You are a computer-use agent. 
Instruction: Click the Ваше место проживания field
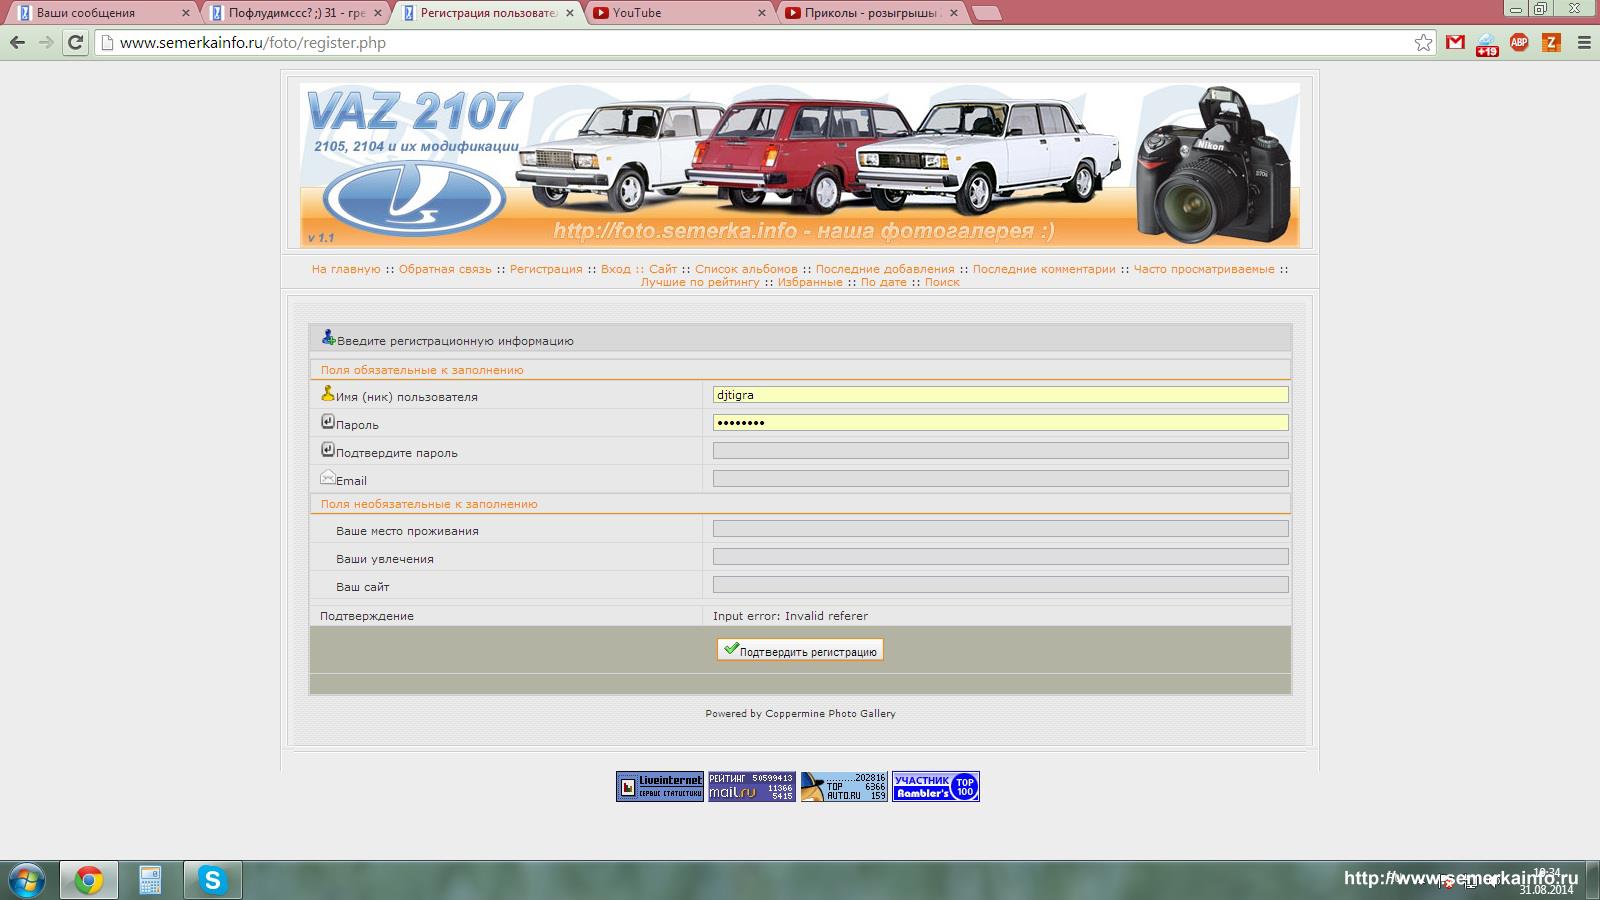[1000, 529]
